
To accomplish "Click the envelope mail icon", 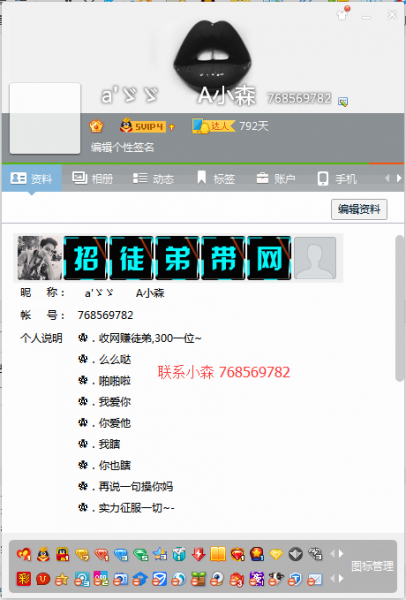I will coord(315,579).
